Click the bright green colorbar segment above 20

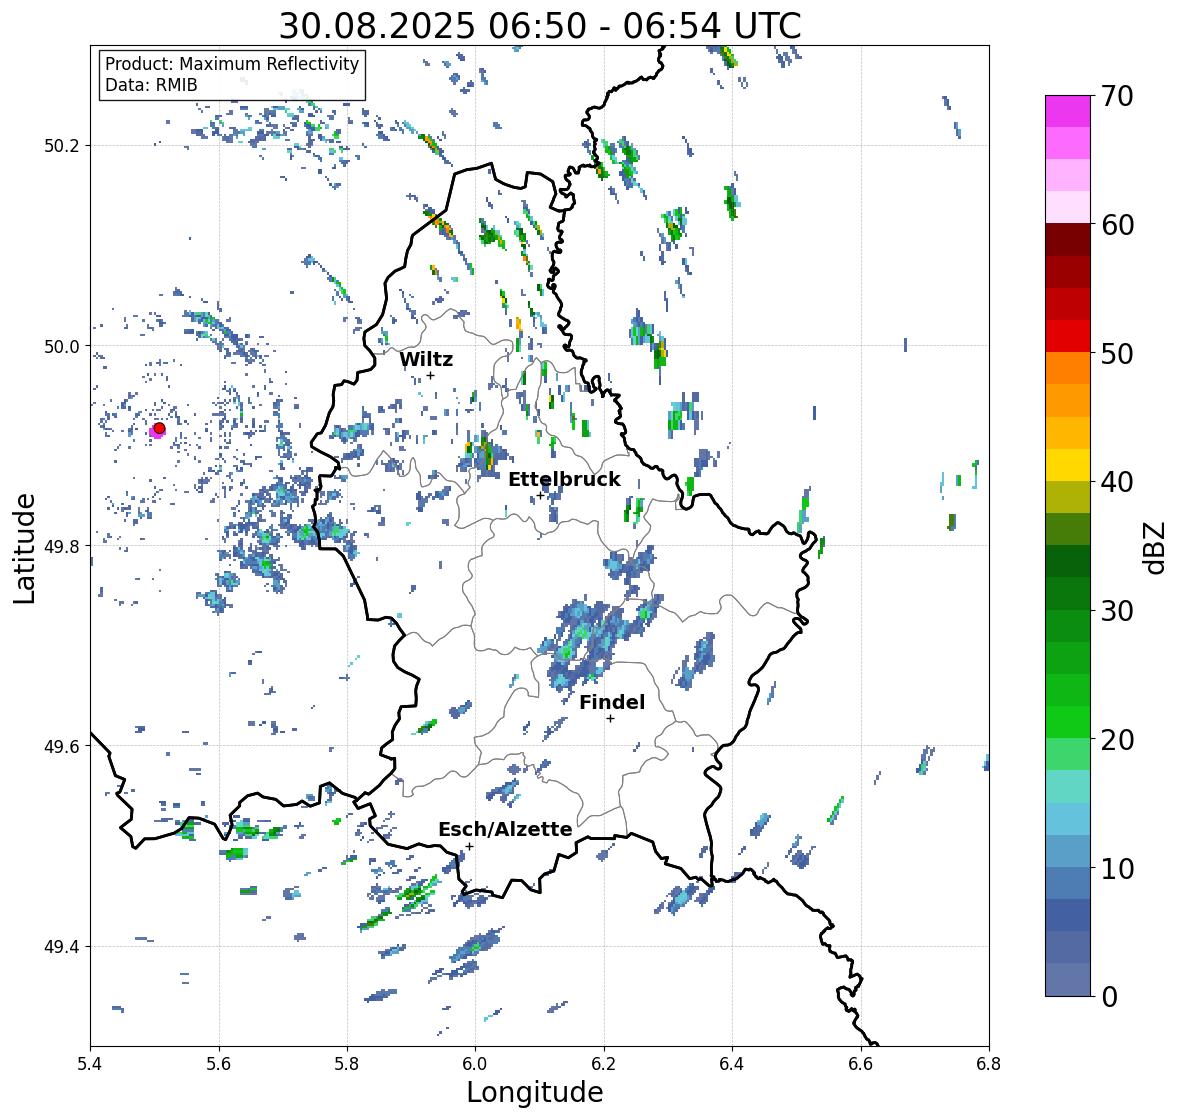(x=1068, y=722)
